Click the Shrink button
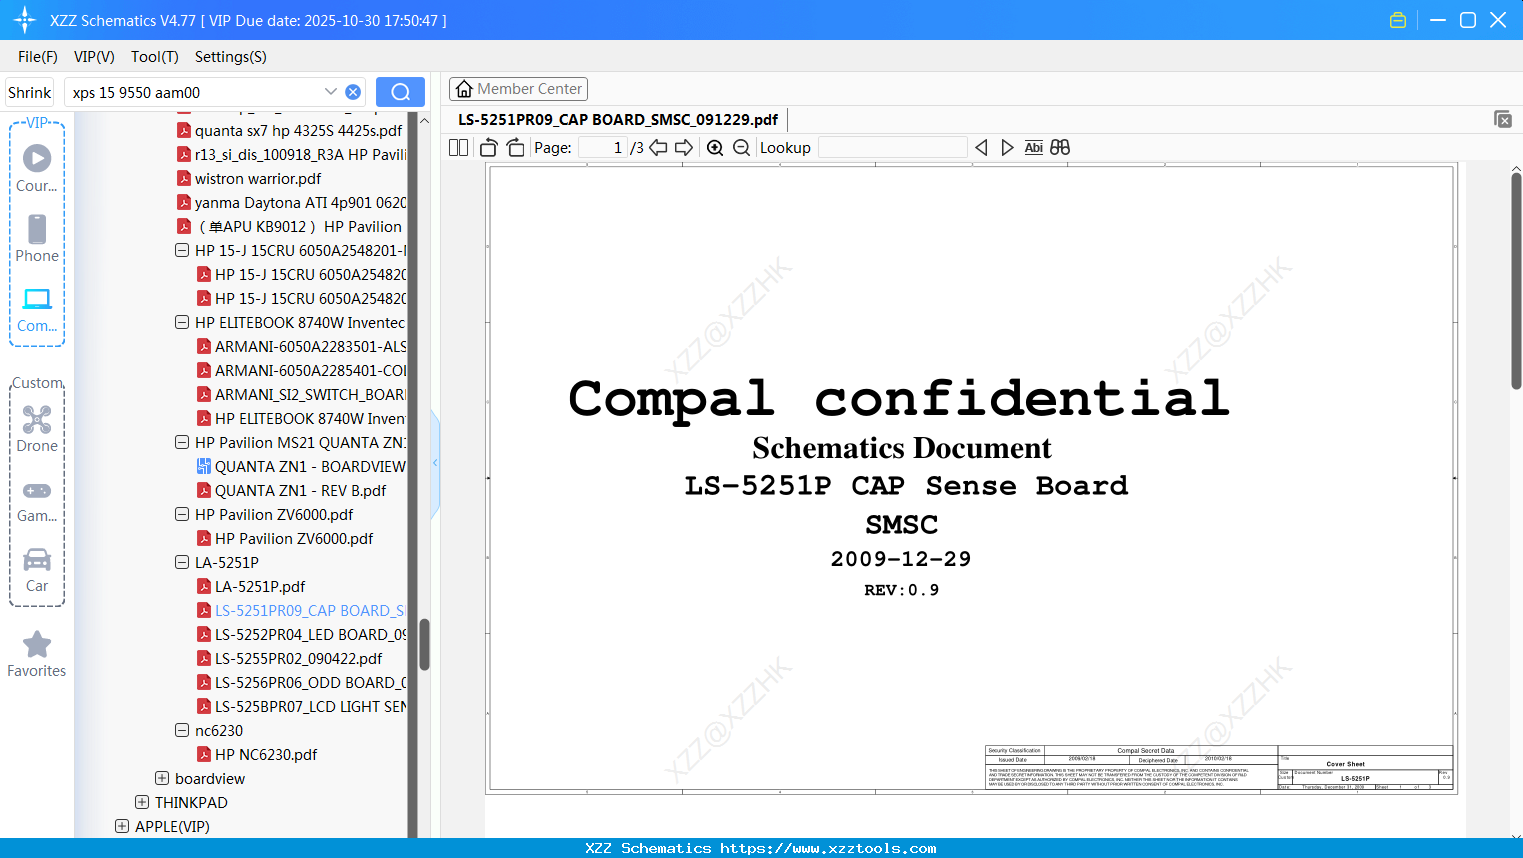This screenshot has width=1523, height=858. coord(30,92)
